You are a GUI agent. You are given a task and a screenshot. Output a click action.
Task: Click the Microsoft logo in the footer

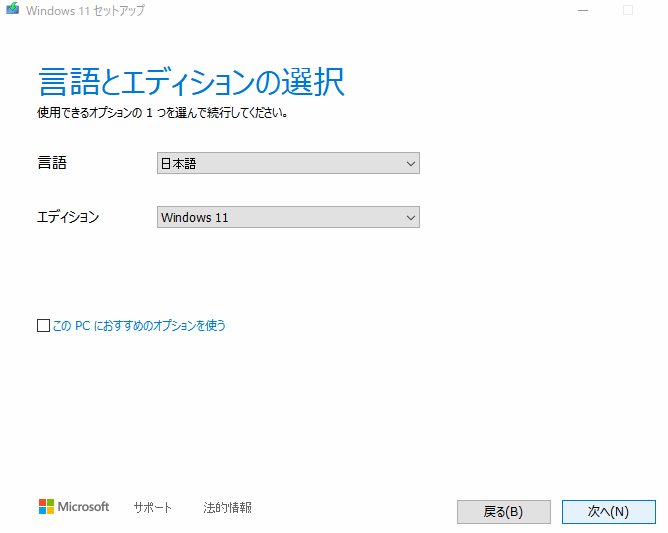coord(74,507)
